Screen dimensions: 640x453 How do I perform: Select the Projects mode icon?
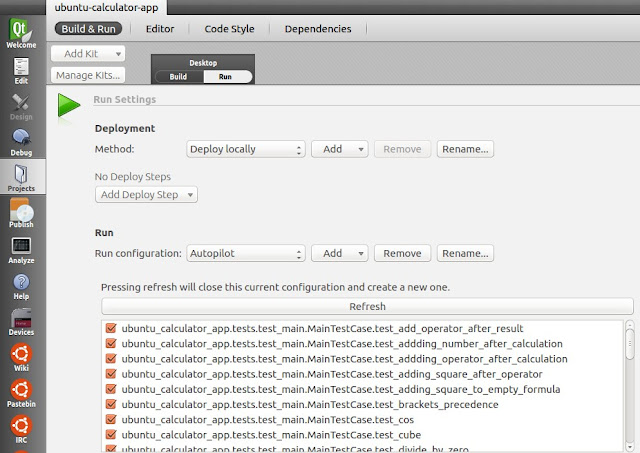click(x=21, y=178)
